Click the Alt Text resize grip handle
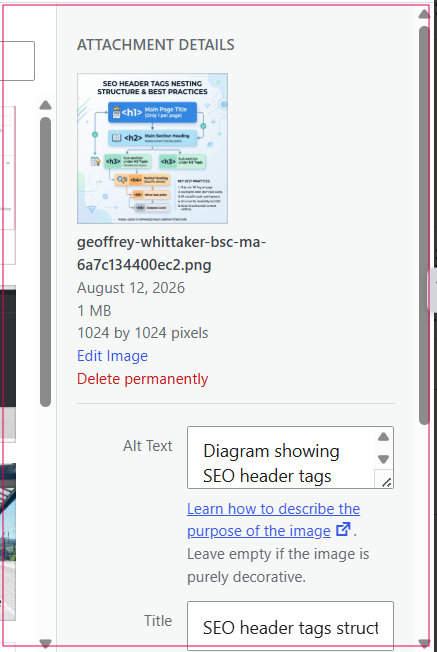 point(386,482)
